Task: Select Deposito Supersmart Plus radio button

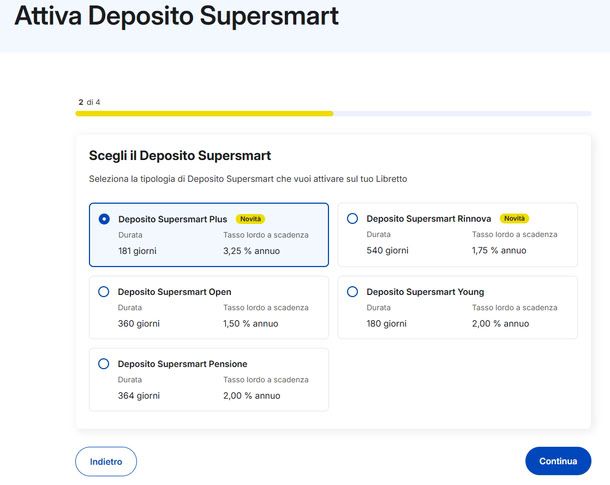Action: 104,219
